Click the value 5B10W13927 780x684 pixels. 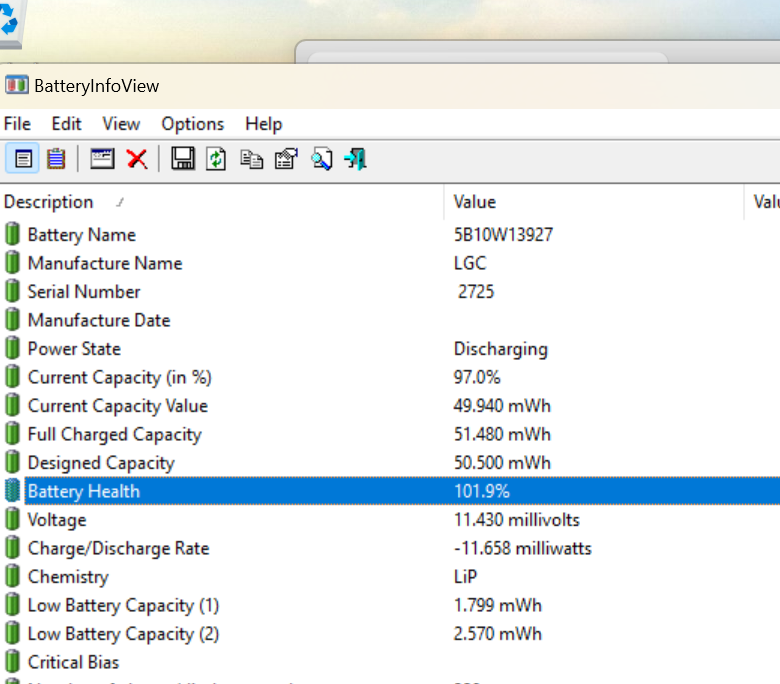pos(503,234)
